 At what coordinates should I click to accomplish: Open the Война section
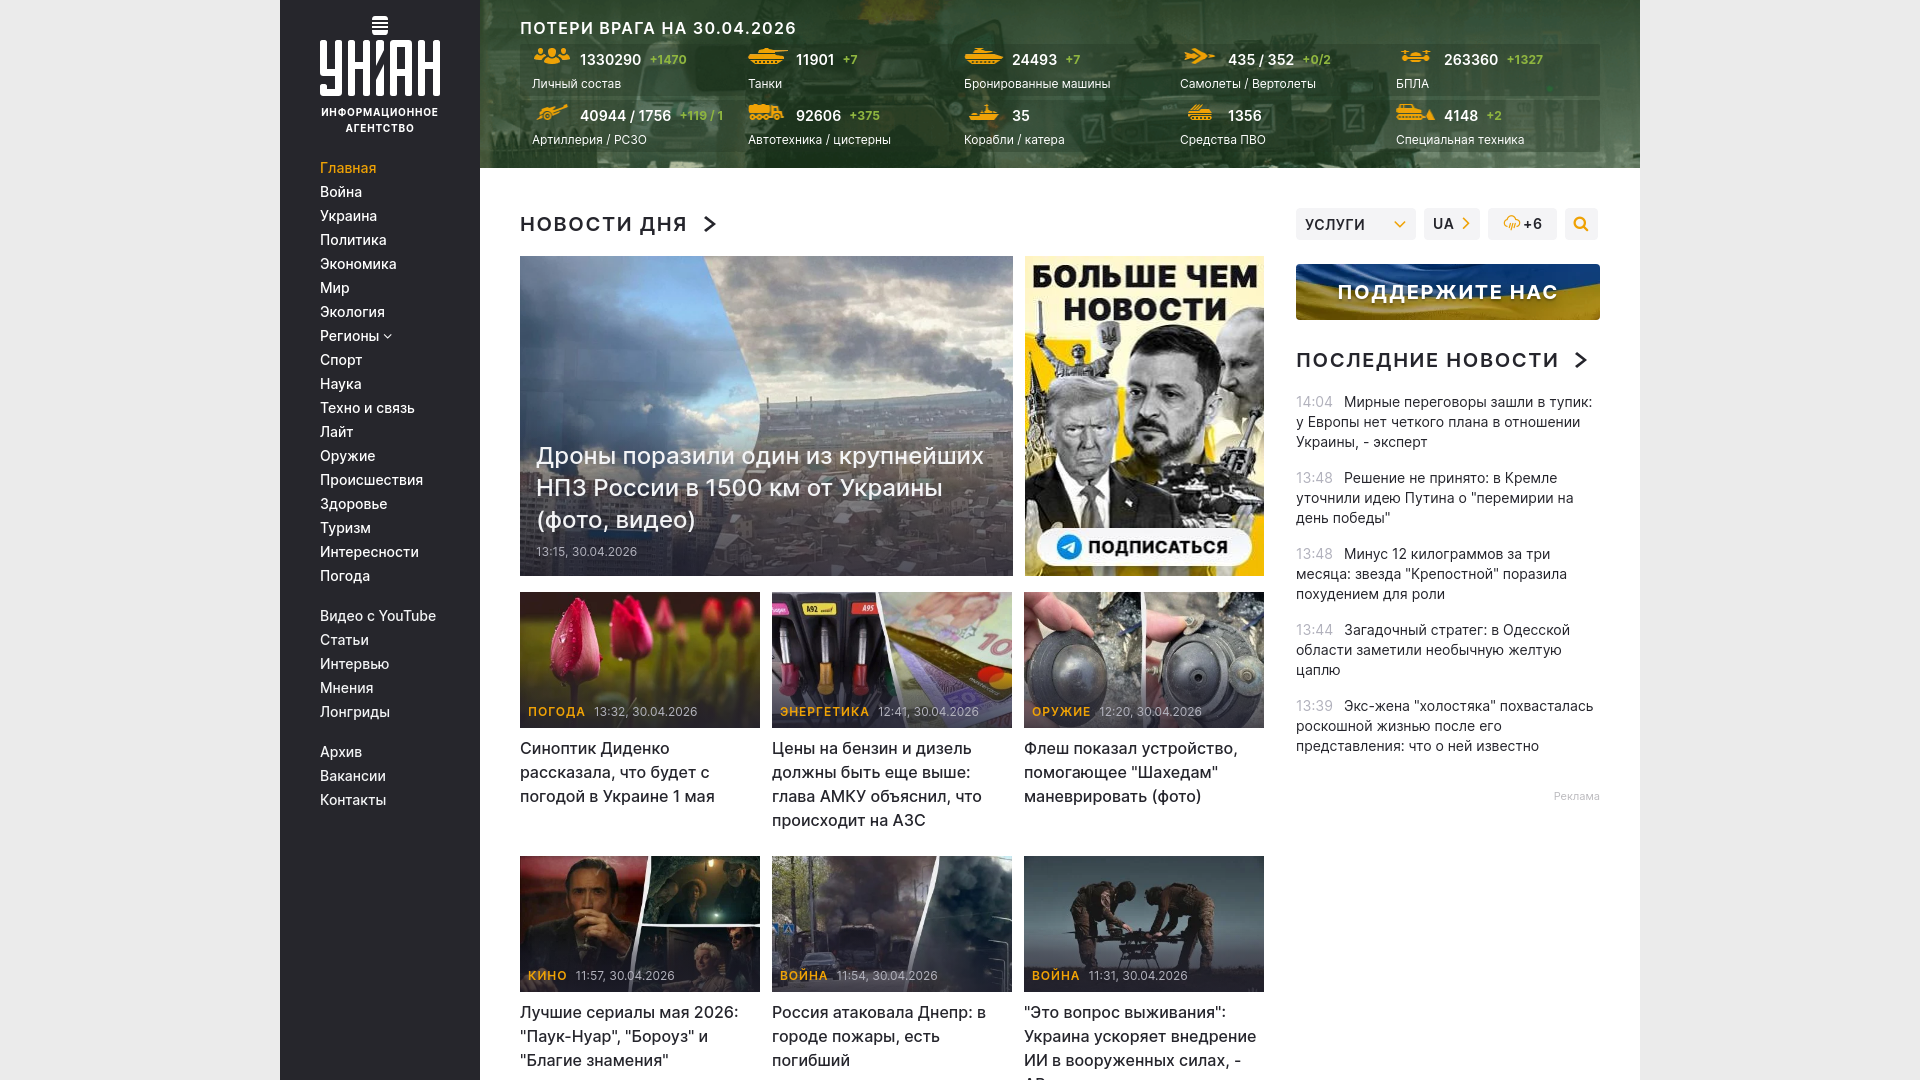point(341,192)
